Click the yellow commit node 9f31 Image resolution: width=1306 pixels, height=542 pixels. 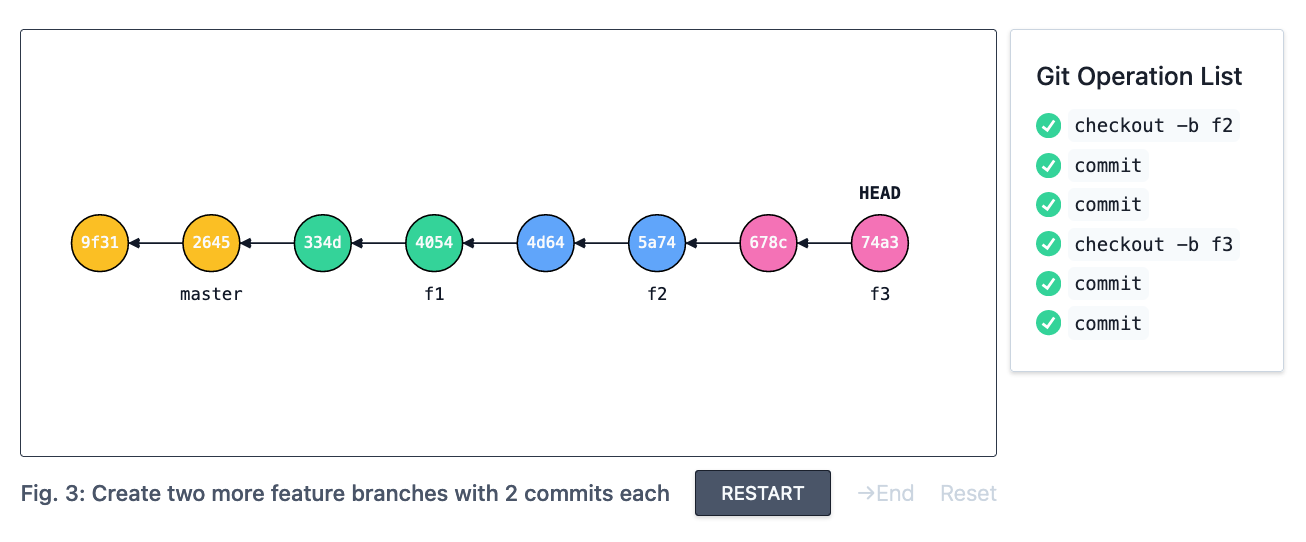click(100, 242)
